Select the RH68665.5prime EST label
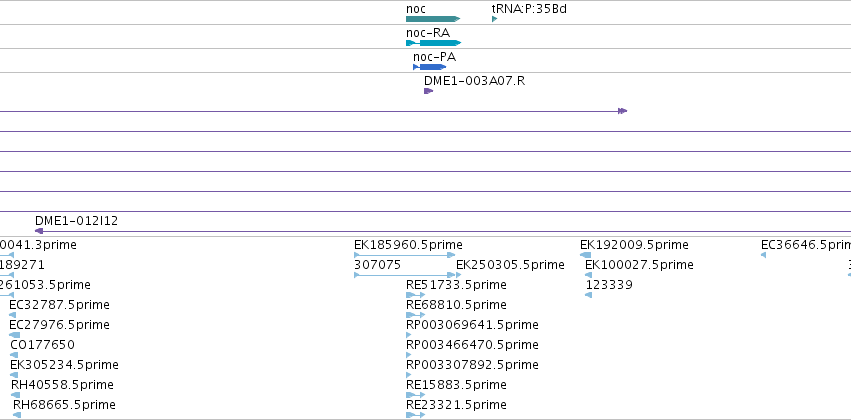The image size is (851, 420). [x=64, y=404]
